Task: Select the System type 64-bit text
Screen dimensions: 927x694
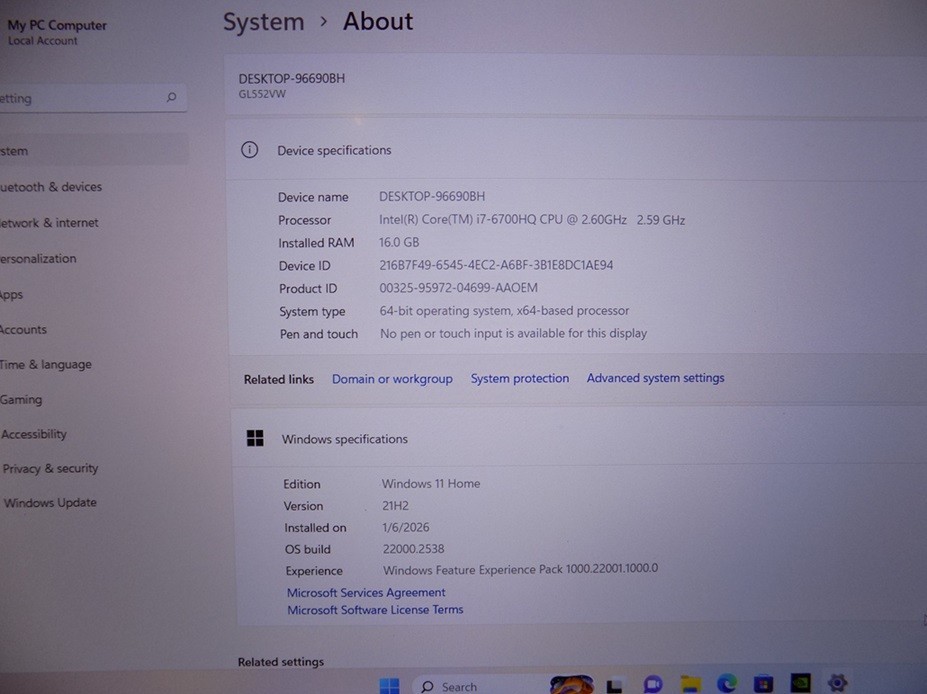Action: [x=504, y=310]
